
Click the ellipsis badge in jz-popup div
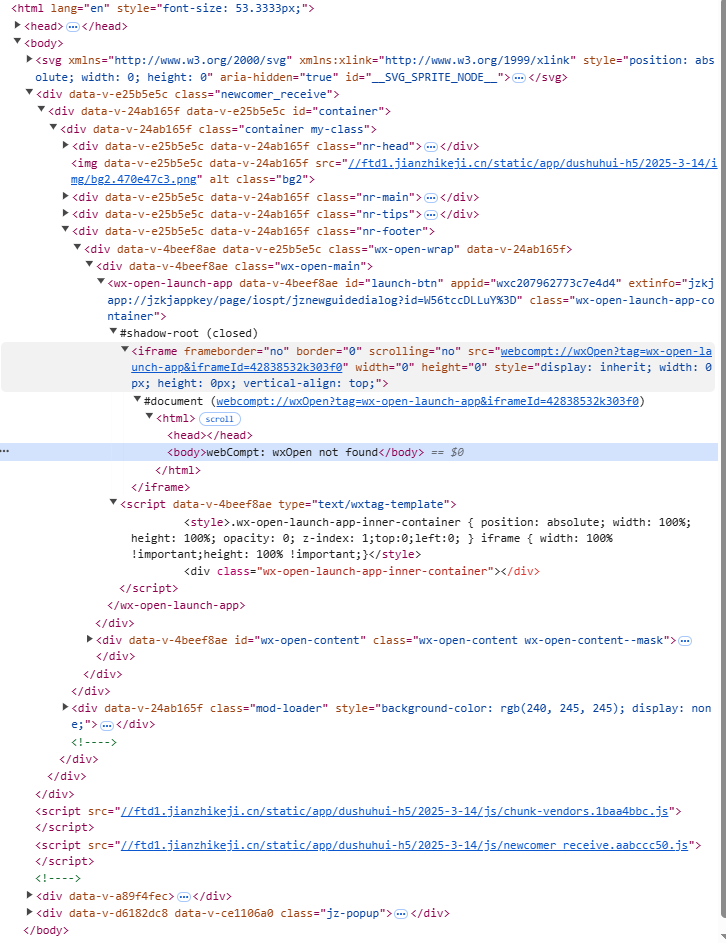pos(401,914)
